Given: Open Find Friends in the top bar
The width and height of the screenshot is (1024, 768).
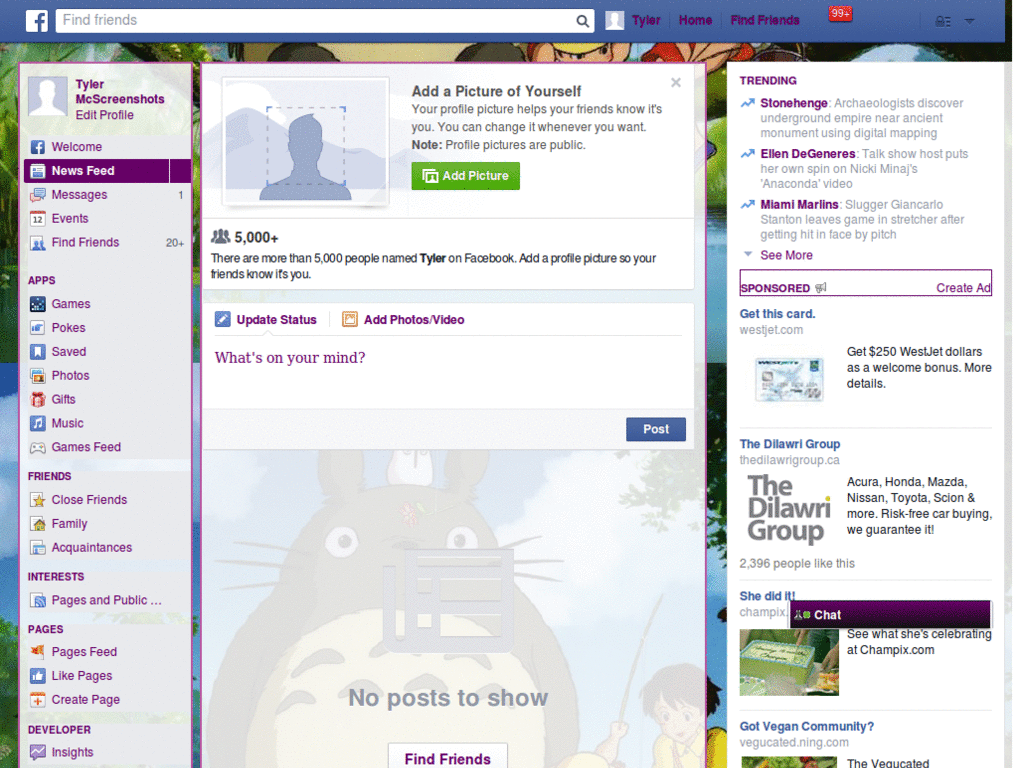Looking at the screenshot, I should click(x=765, y=20).
